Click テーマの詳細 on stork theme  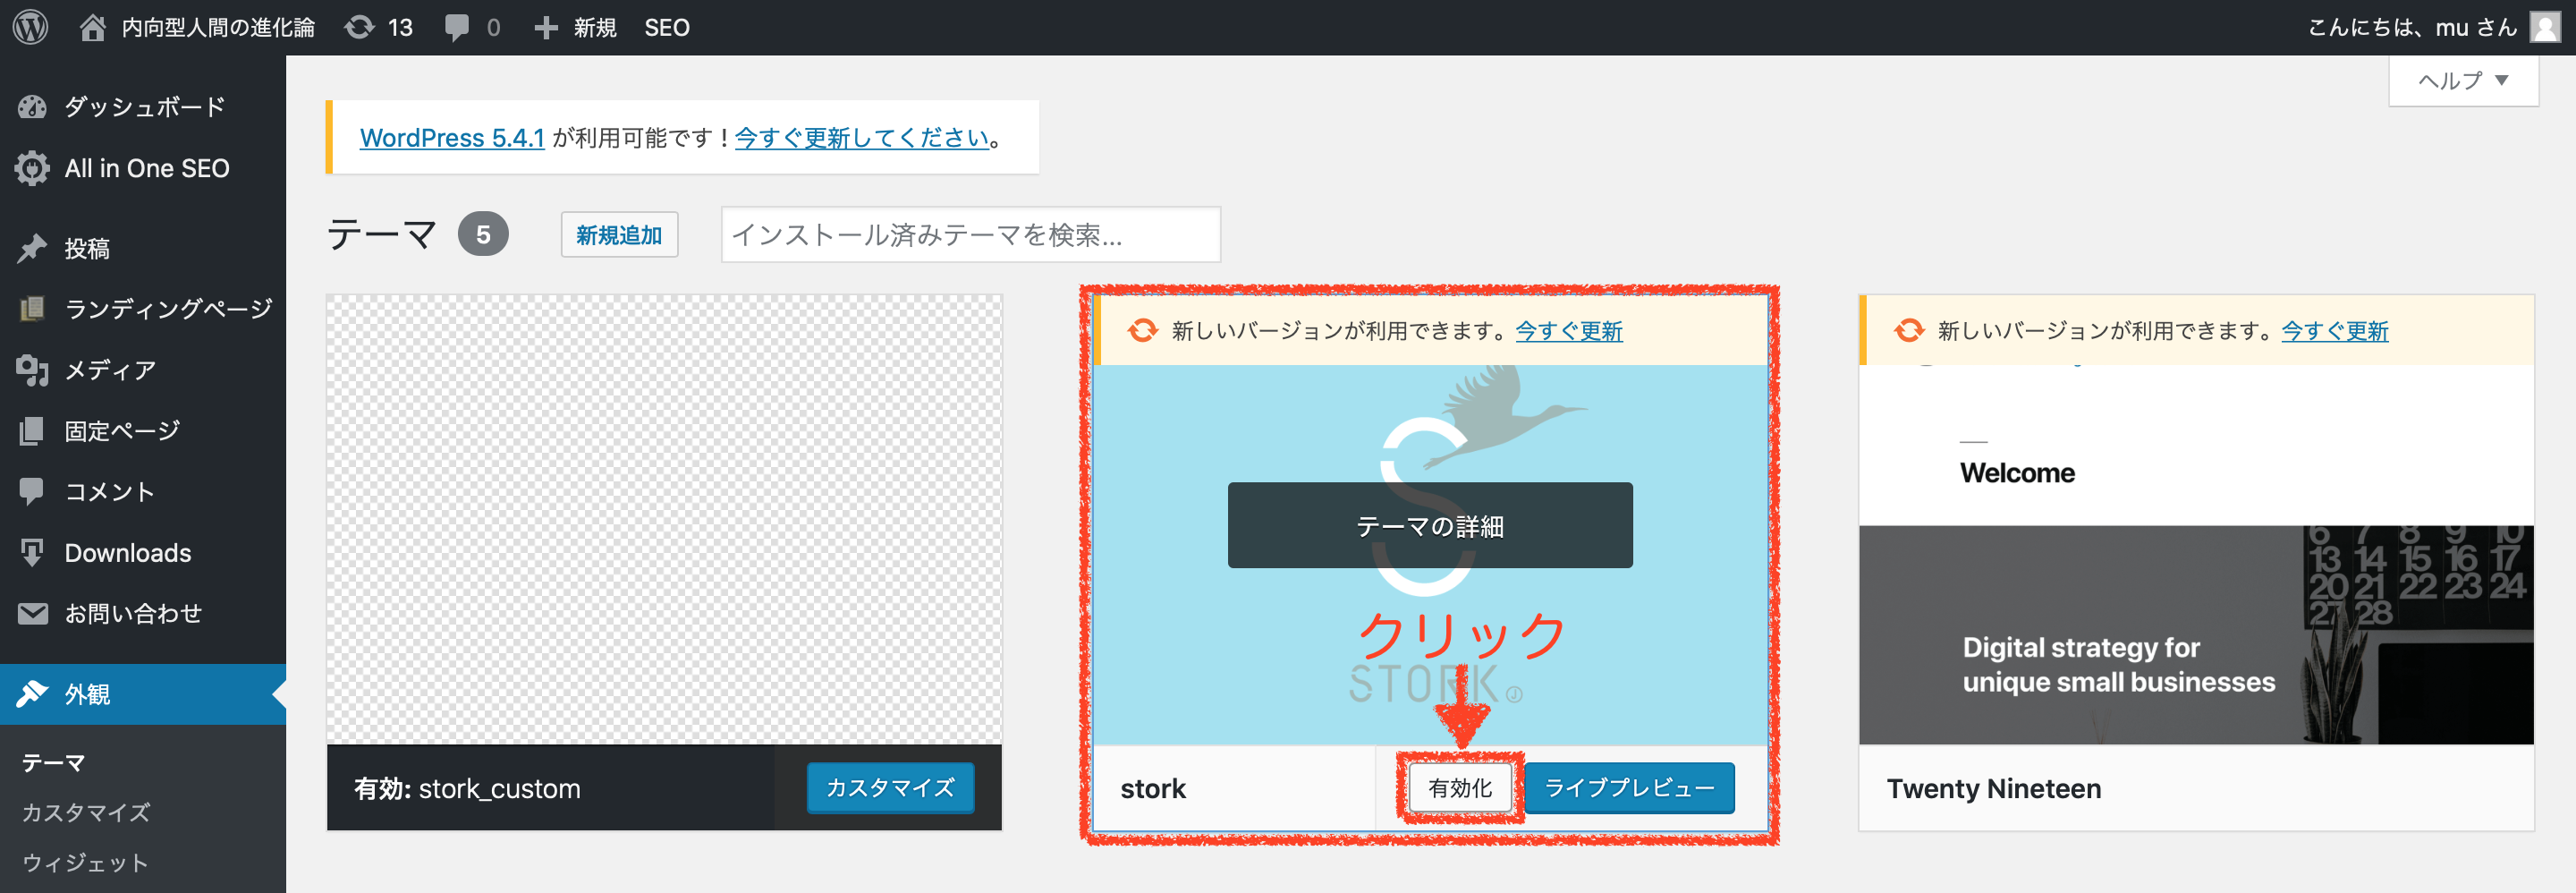coord(1430,526)
